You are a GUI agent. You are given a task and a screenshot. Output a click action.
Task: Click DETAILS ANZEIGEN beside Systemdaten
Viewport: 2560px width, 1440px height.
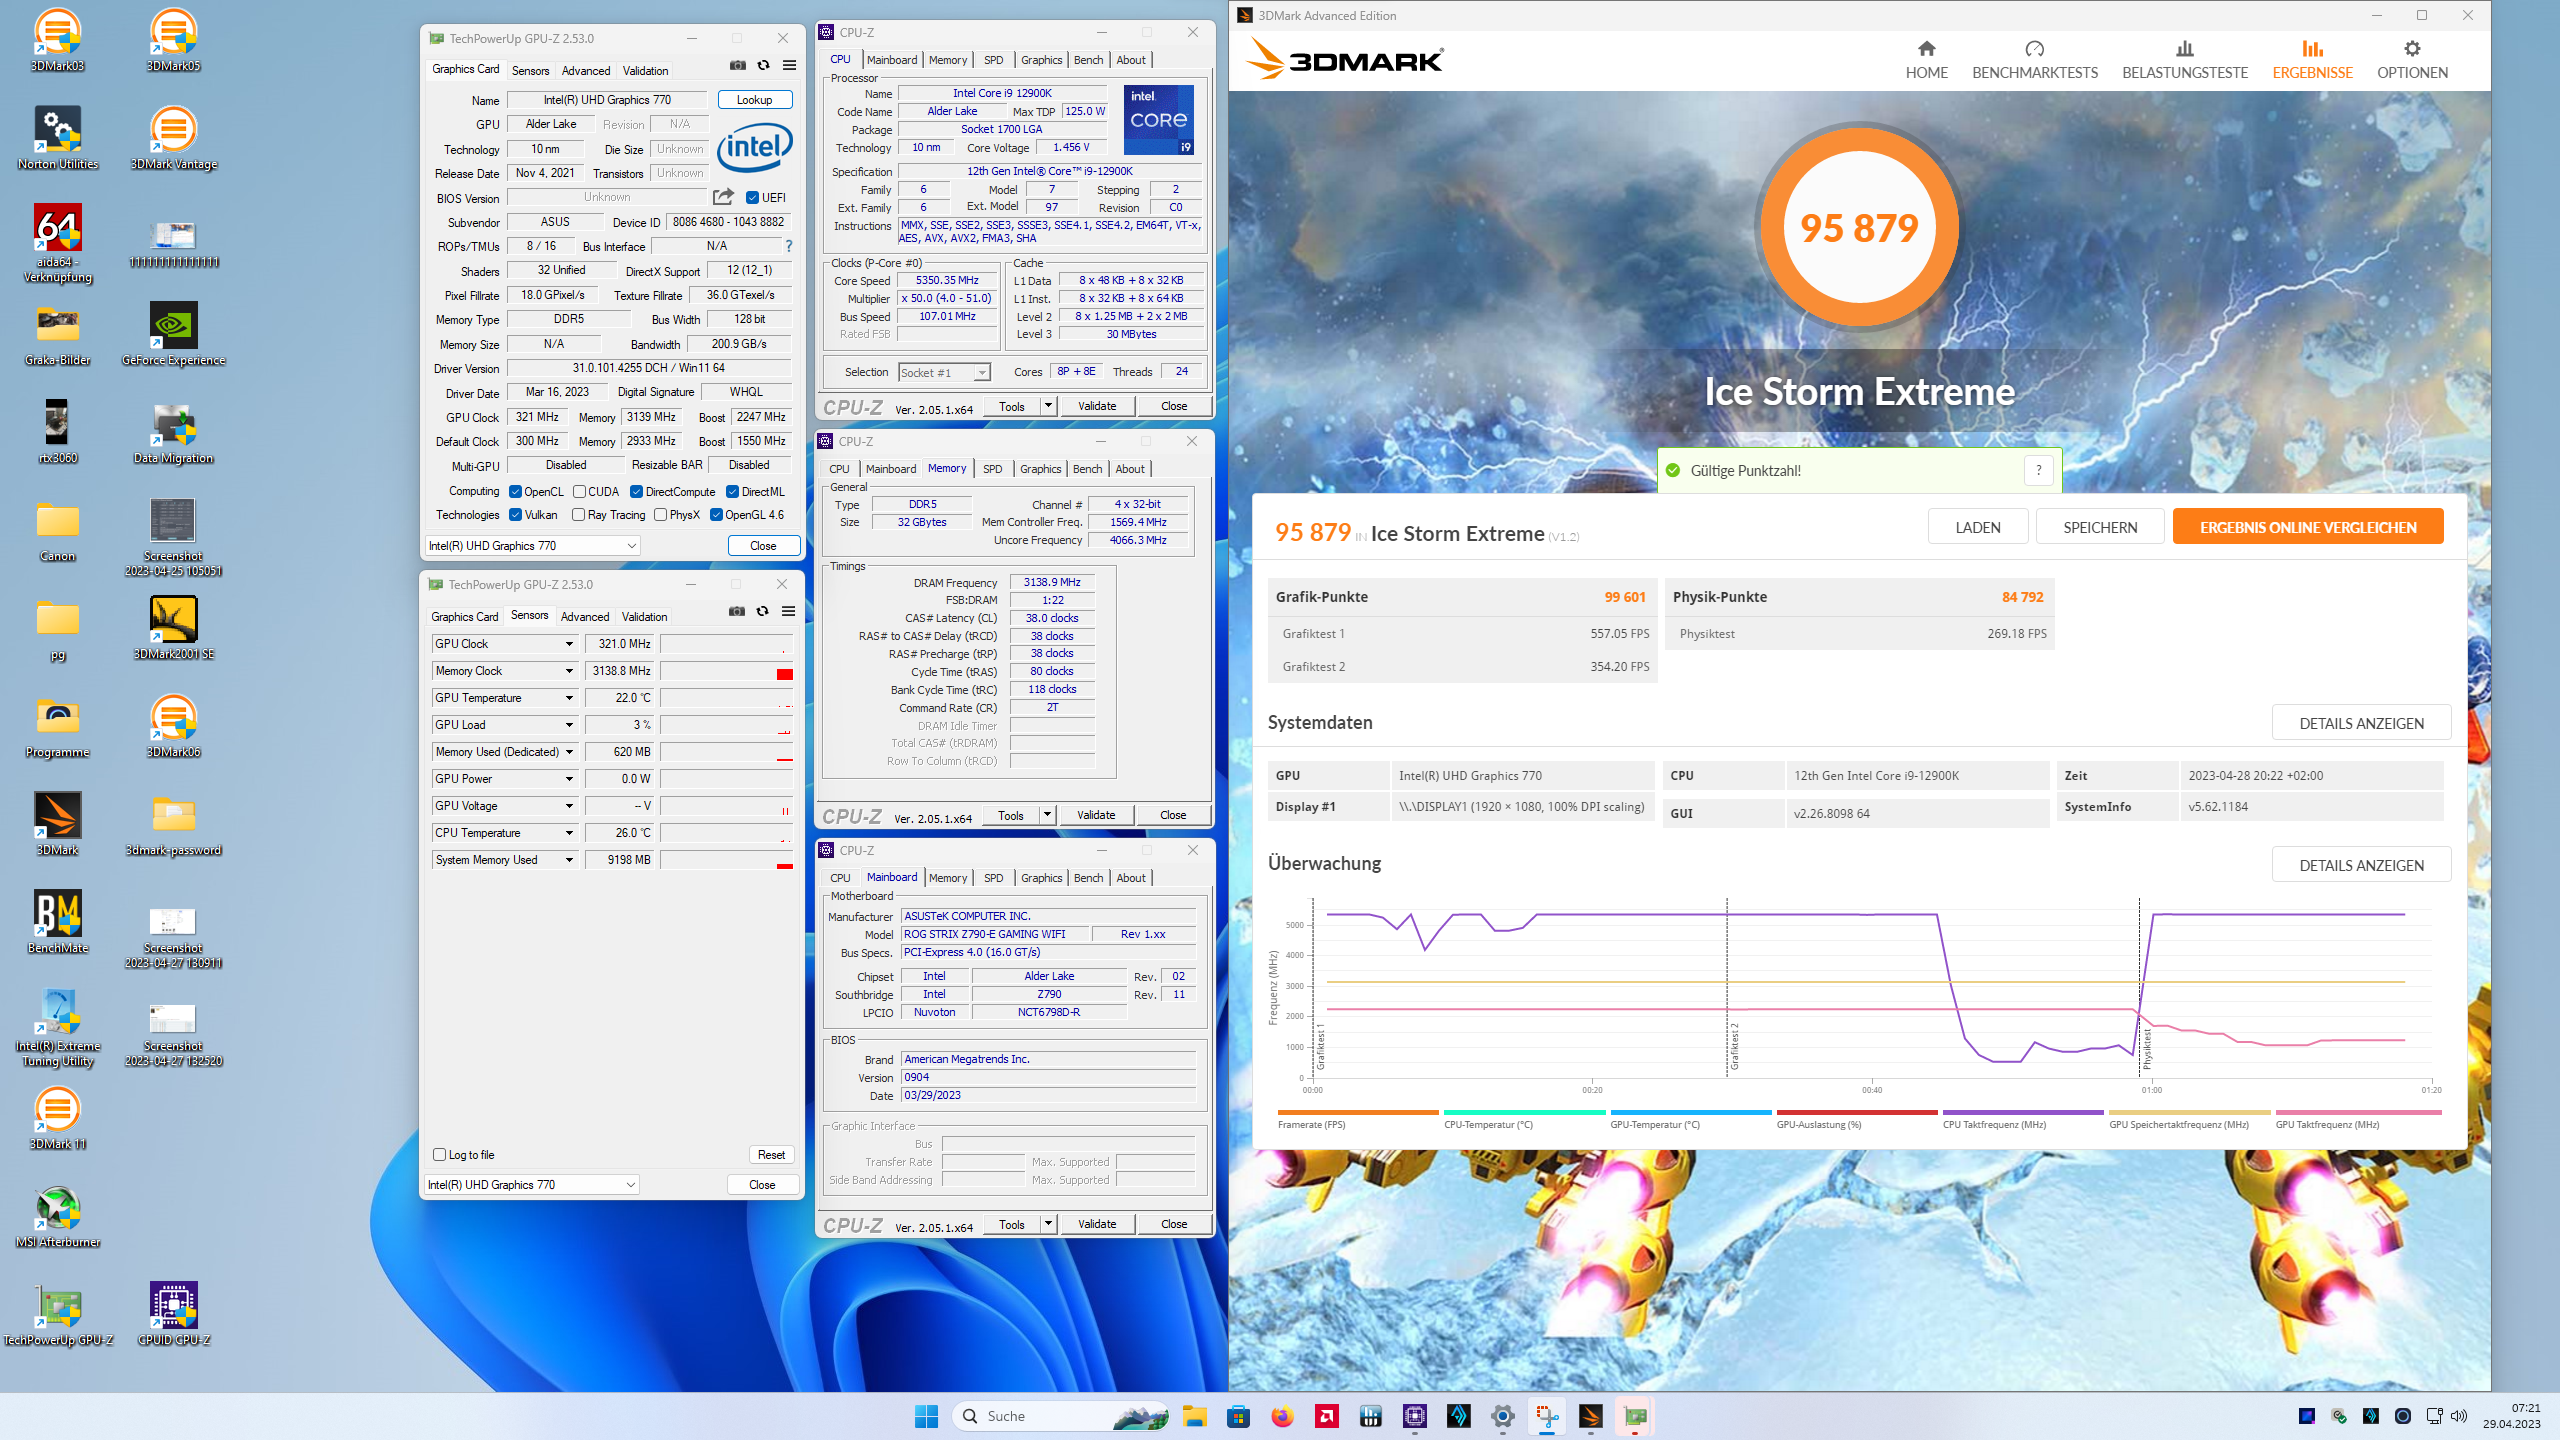(2361, 723)
